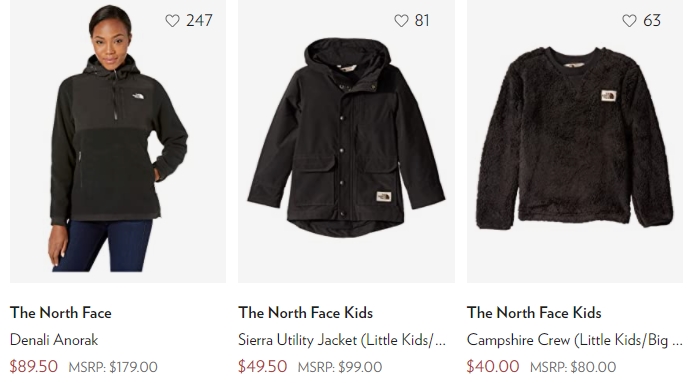Click heart icon on Sierra Utility Jacket

[401, 21]
